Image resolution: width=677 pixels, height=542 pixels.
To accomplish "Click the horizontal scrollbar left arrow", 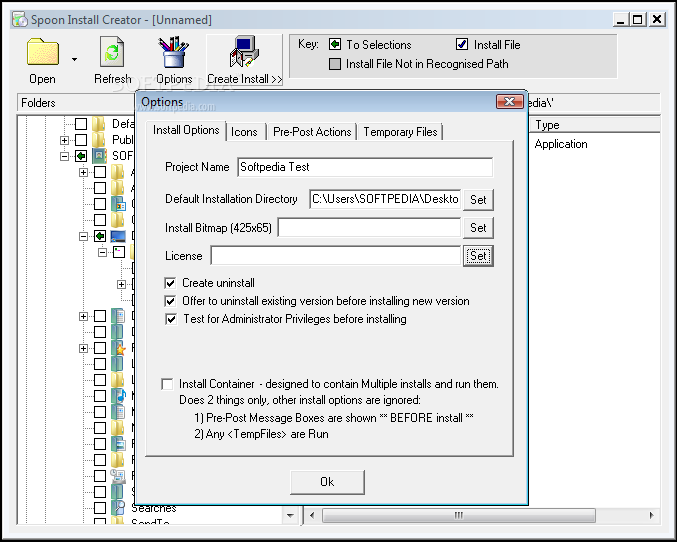I will [x=312, y=515].
